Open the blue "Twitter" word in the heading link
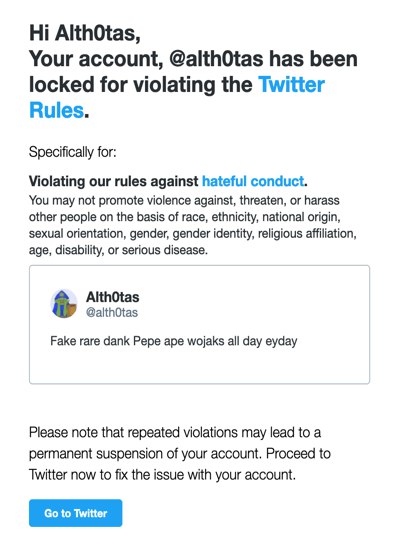 [x=291, y=85]
